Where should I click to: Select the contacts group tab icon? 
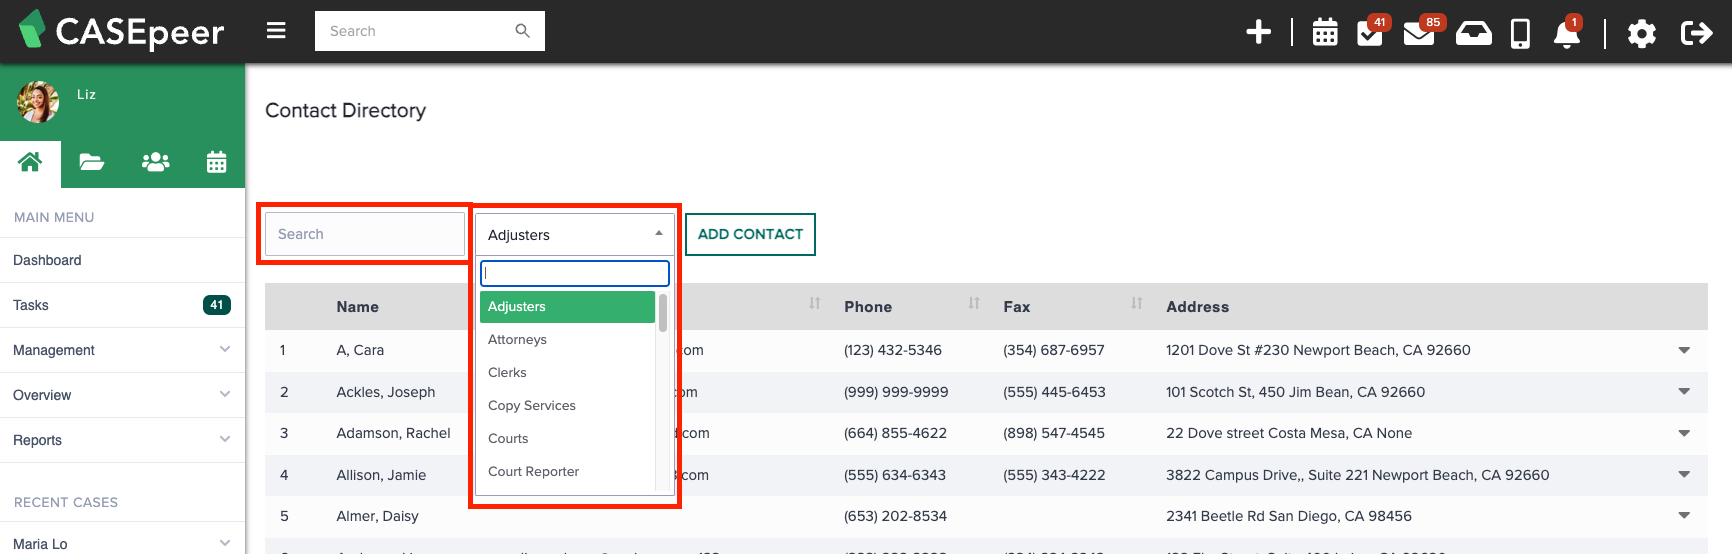[155, 162]
